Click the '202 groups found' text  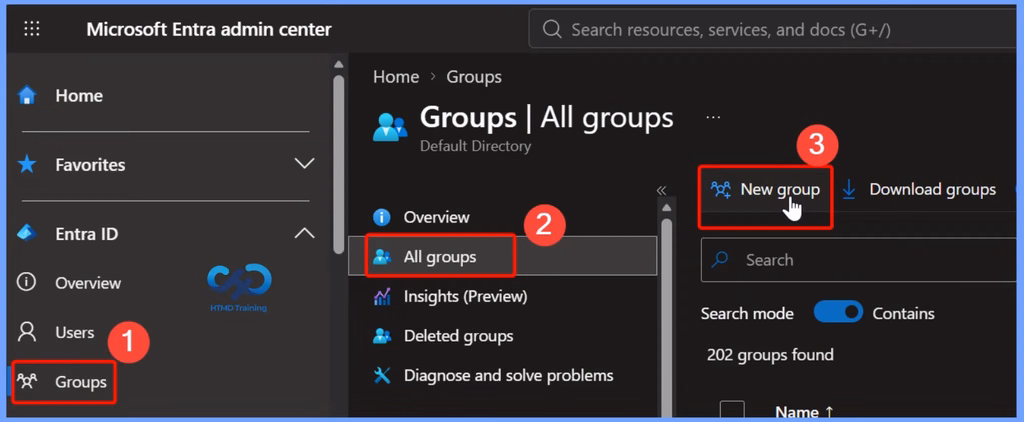click(x=770, y=355)
